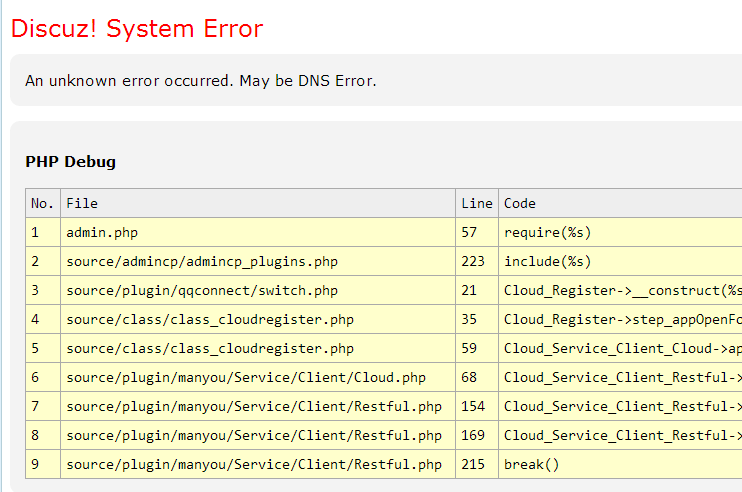Select the 'source/plugin/manyou/Service/Client/Cloud.php' cell

(258, 377)
